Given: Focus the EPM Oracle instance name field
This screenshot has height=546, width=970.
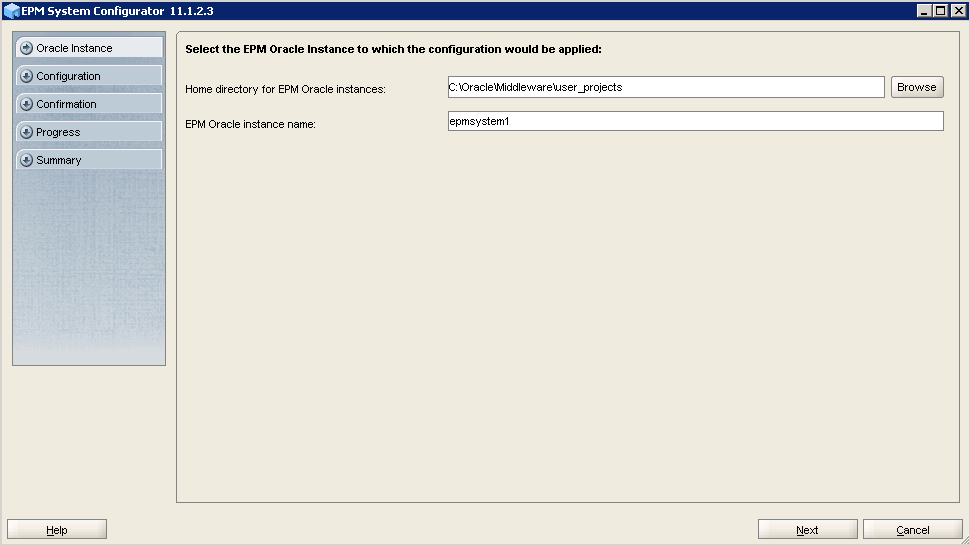Looking at the screenshot, I should point(695,121).
